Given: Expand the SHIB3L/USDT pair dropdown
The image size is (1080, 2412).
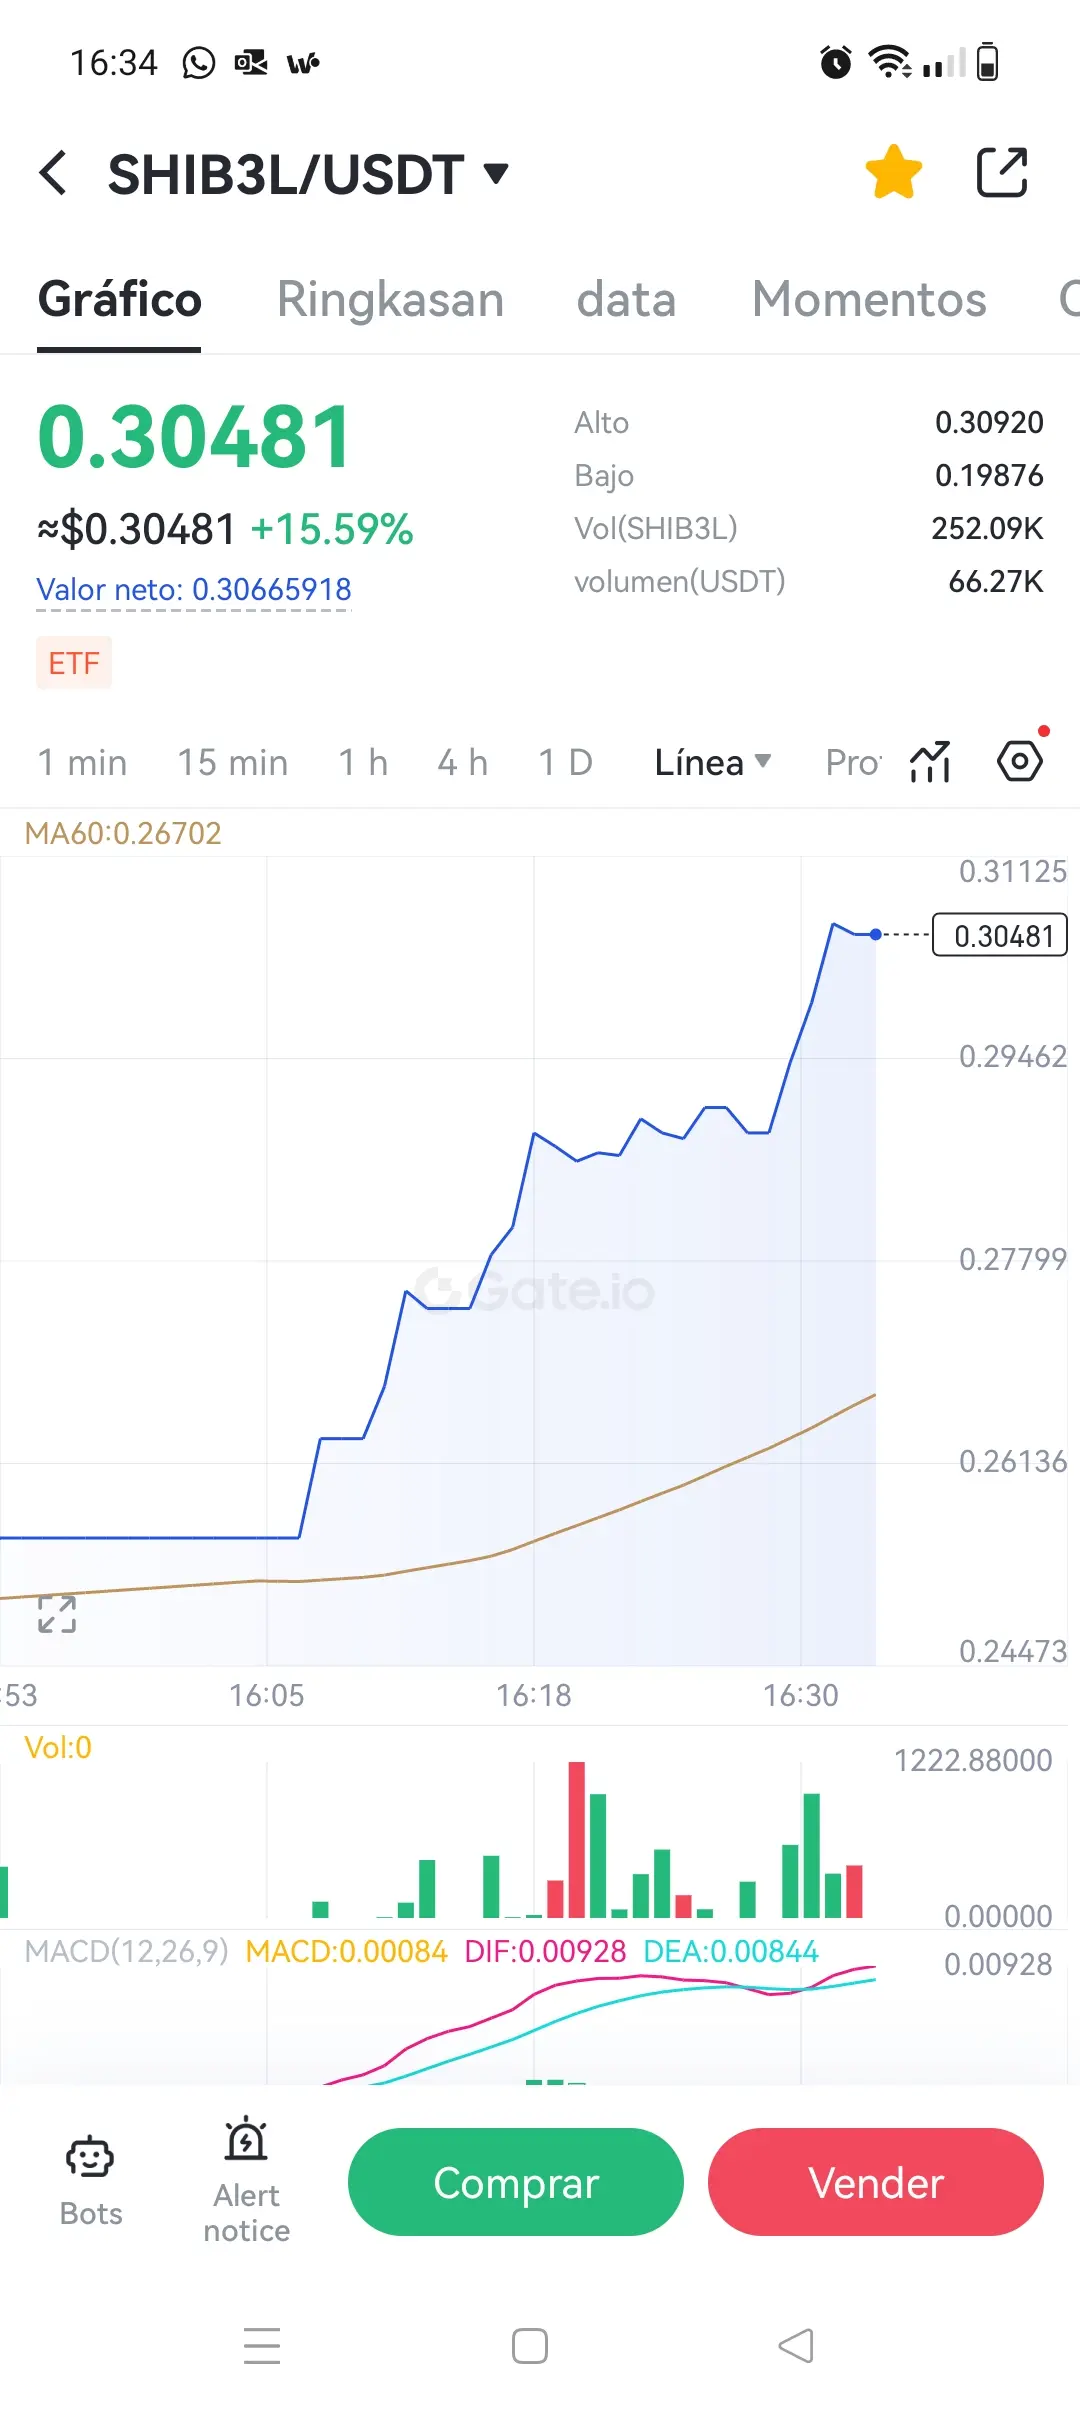Looking at the screenshot, I should pyautogui.click(x=496, y=174).
